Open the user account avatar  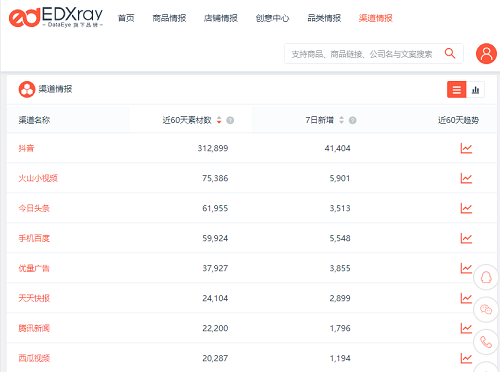486,53
